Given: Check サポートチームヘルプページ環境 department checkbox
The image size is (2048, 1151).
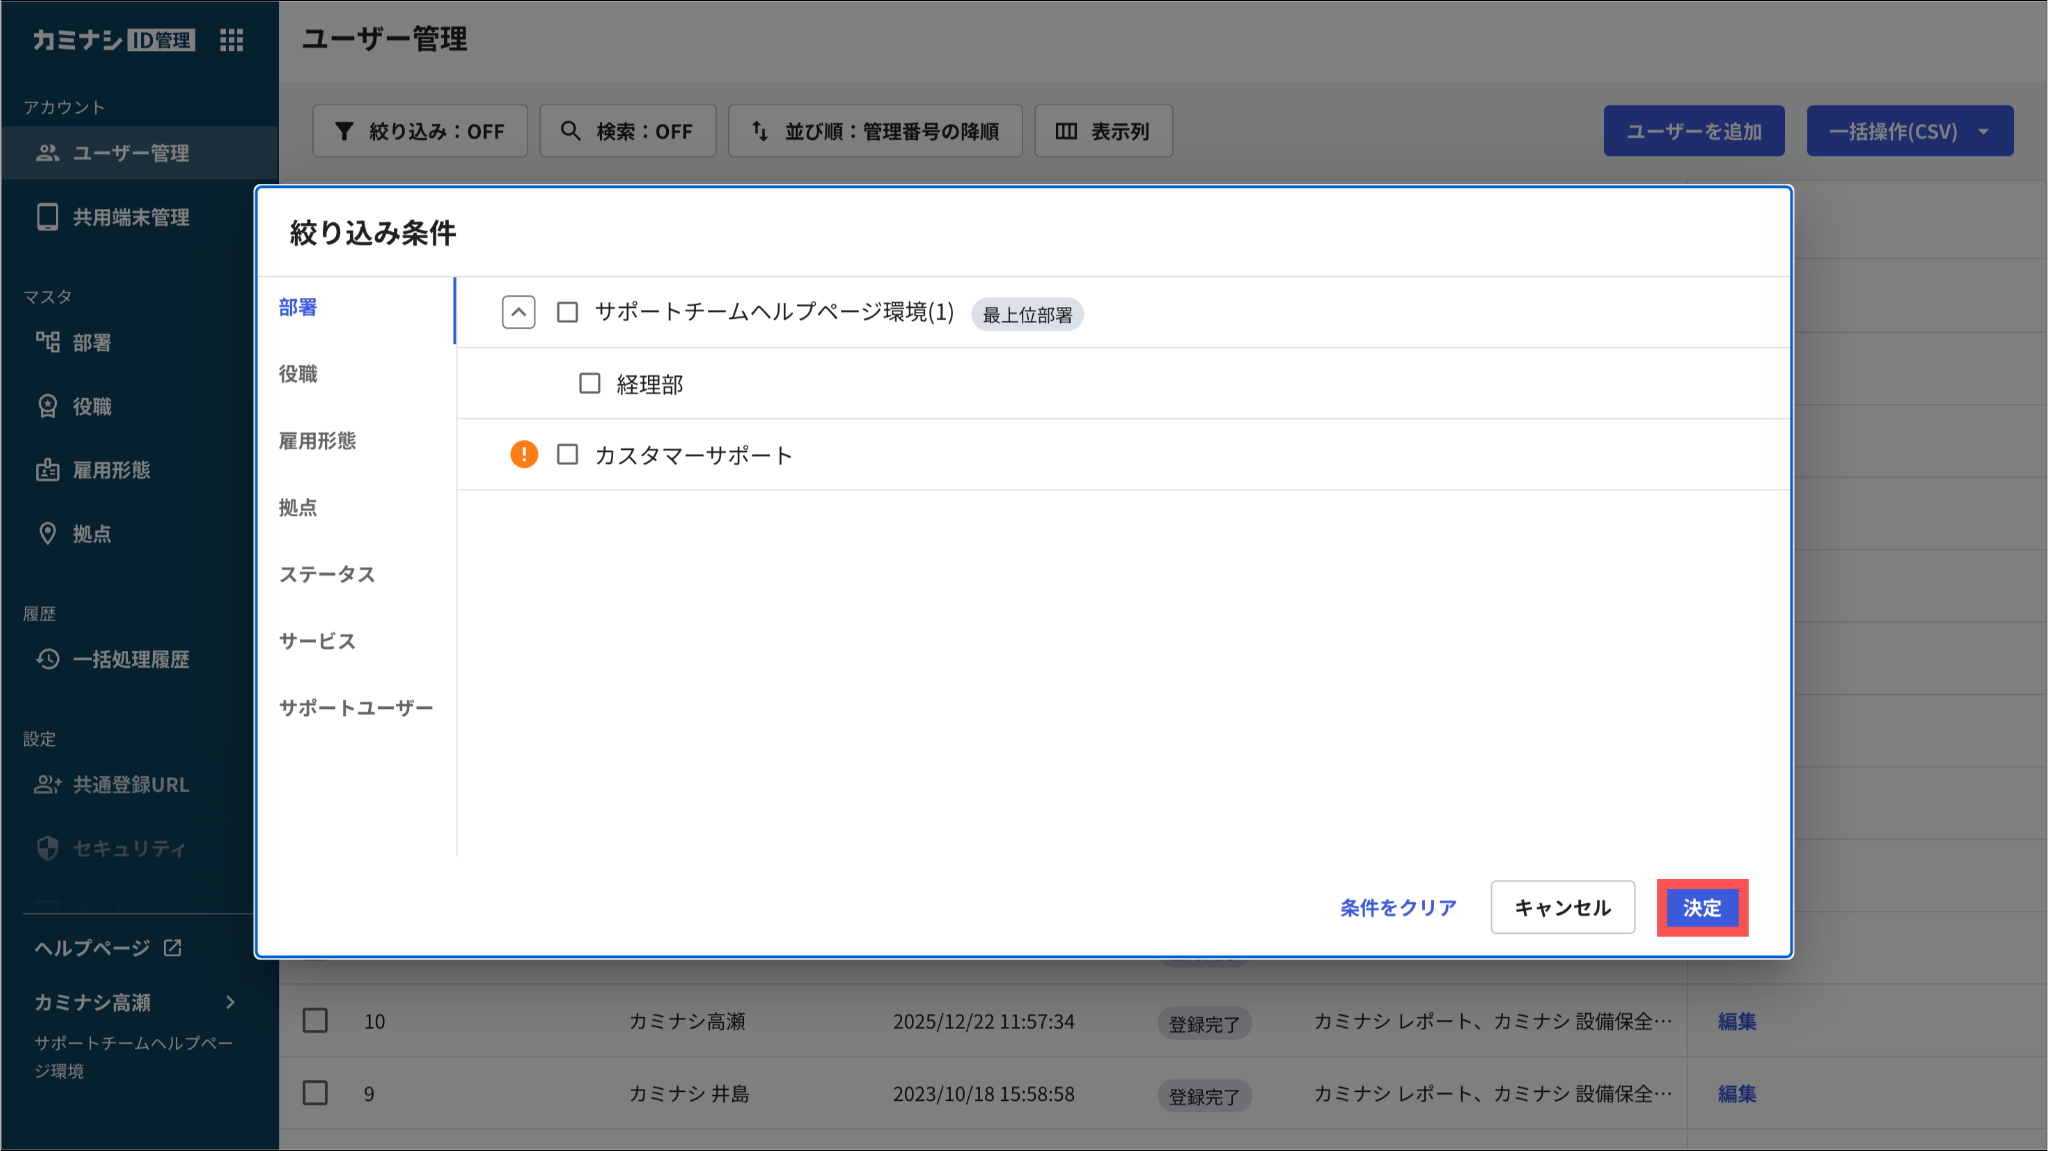Looking at the screenshot, I should (568, 313).
